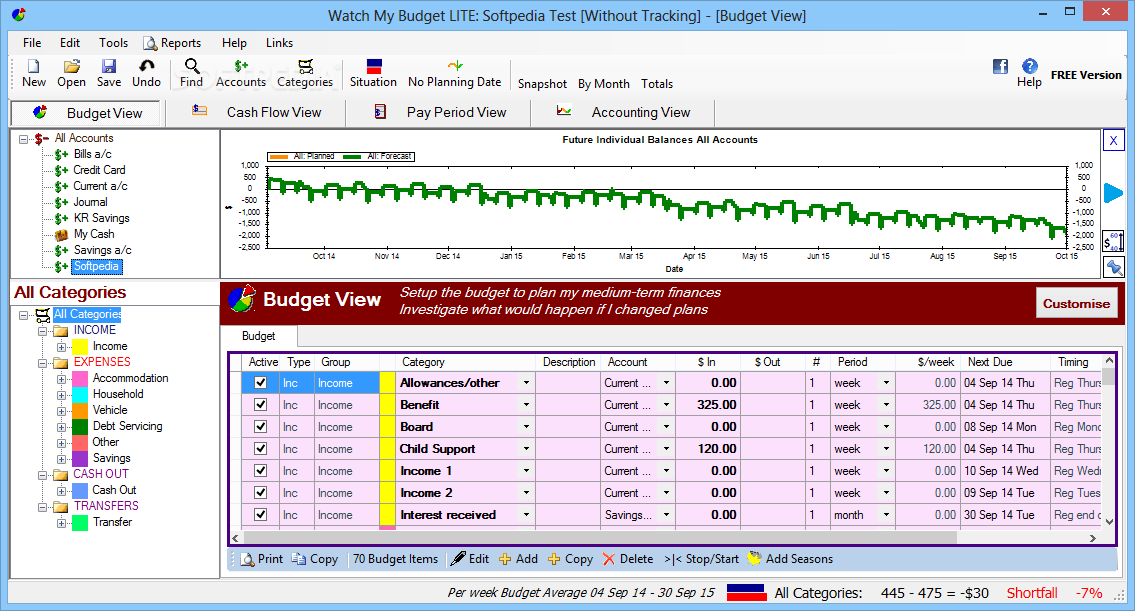Screen dimensions: 1135x611
Task: Click blue arrow beside the chart
Action: click(1113, 193)
